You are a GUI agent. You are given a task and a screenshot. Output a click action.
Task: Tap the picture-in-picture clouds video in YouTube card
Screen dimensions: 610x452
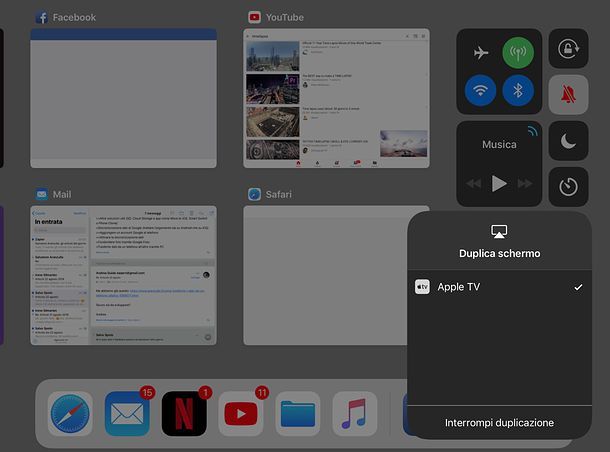(404, 144)
